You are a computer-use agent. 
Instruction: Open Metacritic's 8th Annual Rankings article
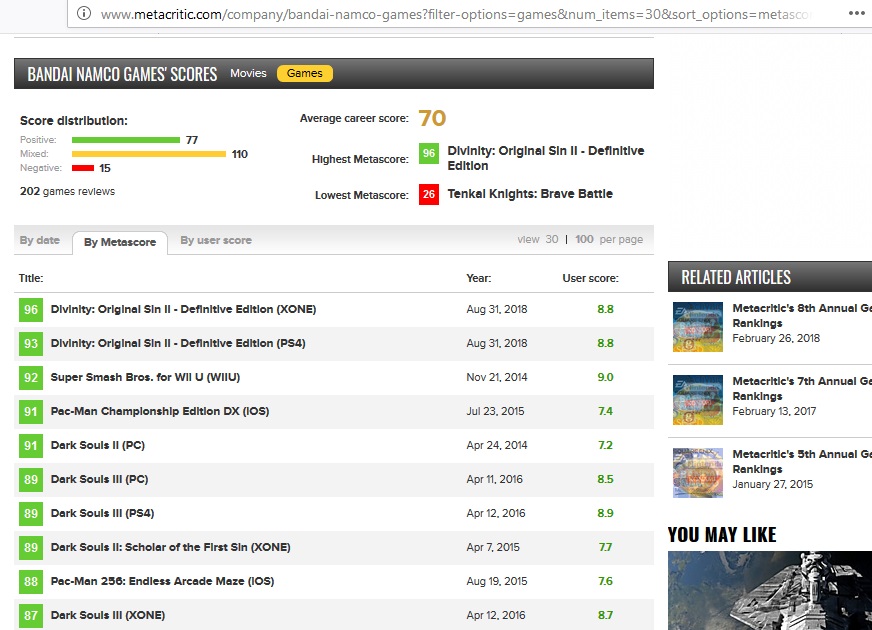click(x=802, y=315)
